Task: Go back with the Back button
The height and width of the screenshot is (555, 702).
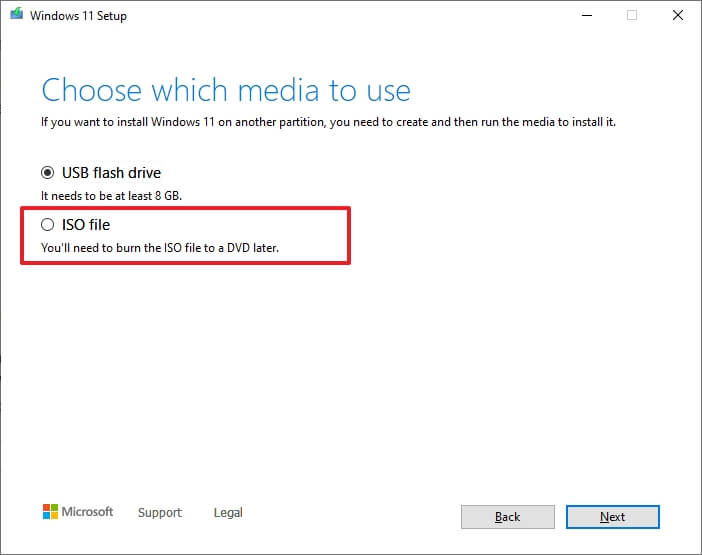Action: [507, 517]
